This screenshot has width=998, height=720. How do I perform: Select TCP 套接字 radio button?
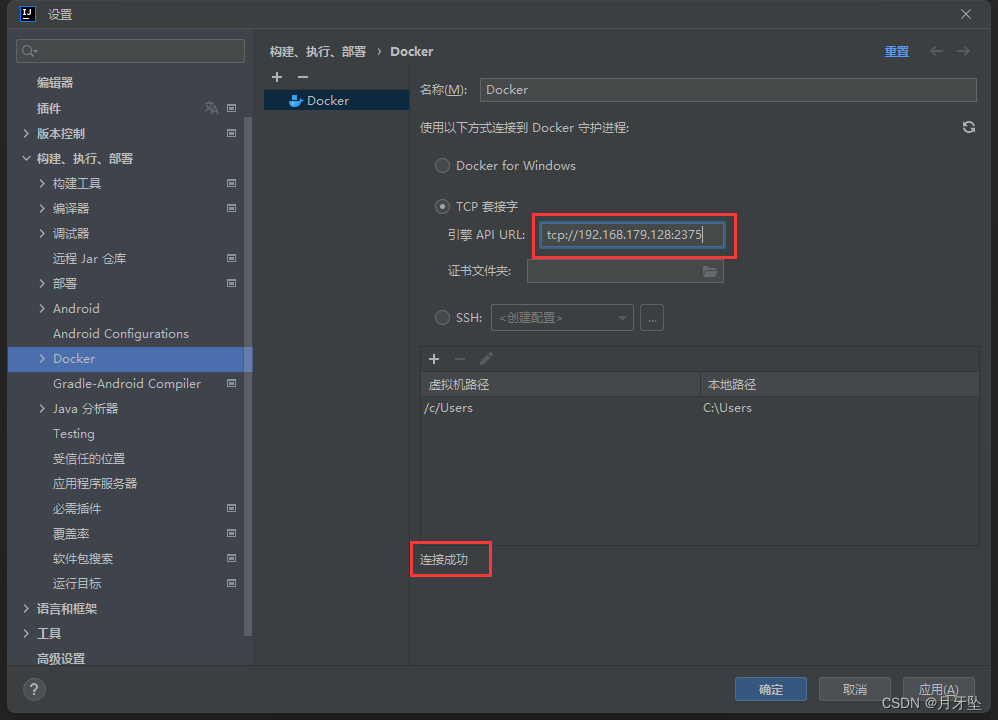[442, 206]
